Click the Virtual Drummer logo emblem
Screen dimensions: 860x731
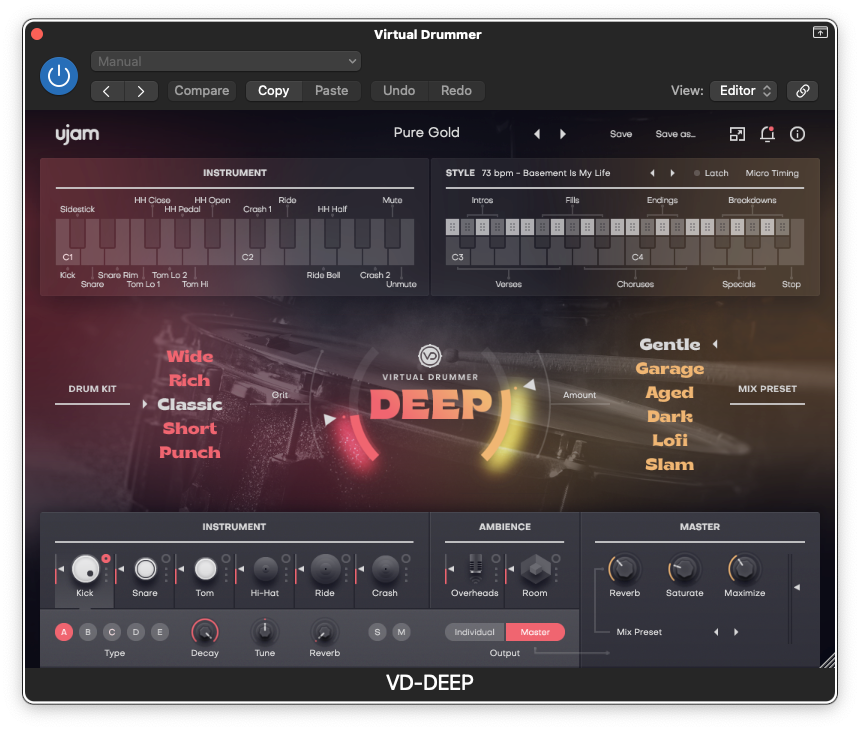pos(430,356)
